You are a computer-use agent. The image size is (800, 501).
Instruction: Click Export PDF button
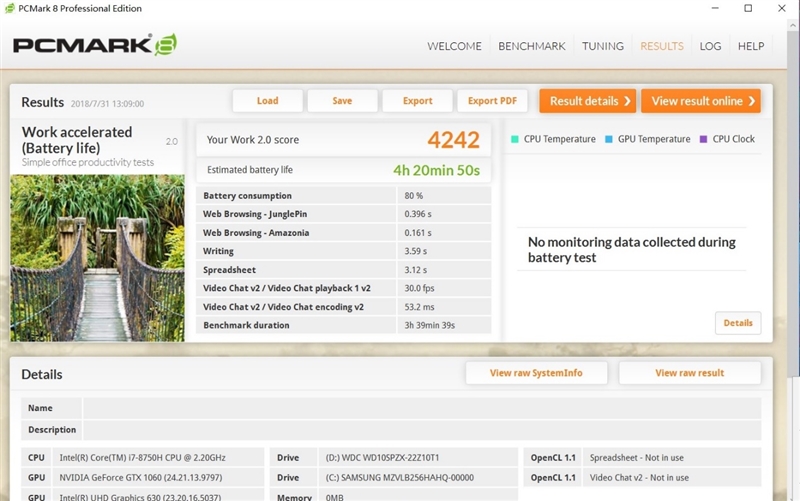[492, 101]
